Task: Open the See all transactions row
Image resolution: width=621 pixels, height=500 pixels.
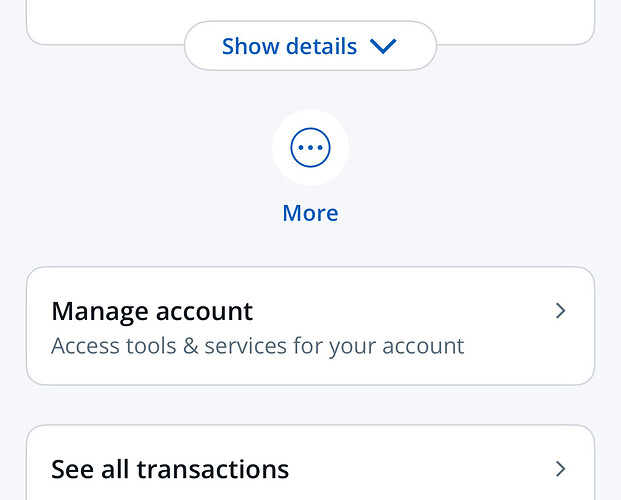Action: tap(310, 468)
